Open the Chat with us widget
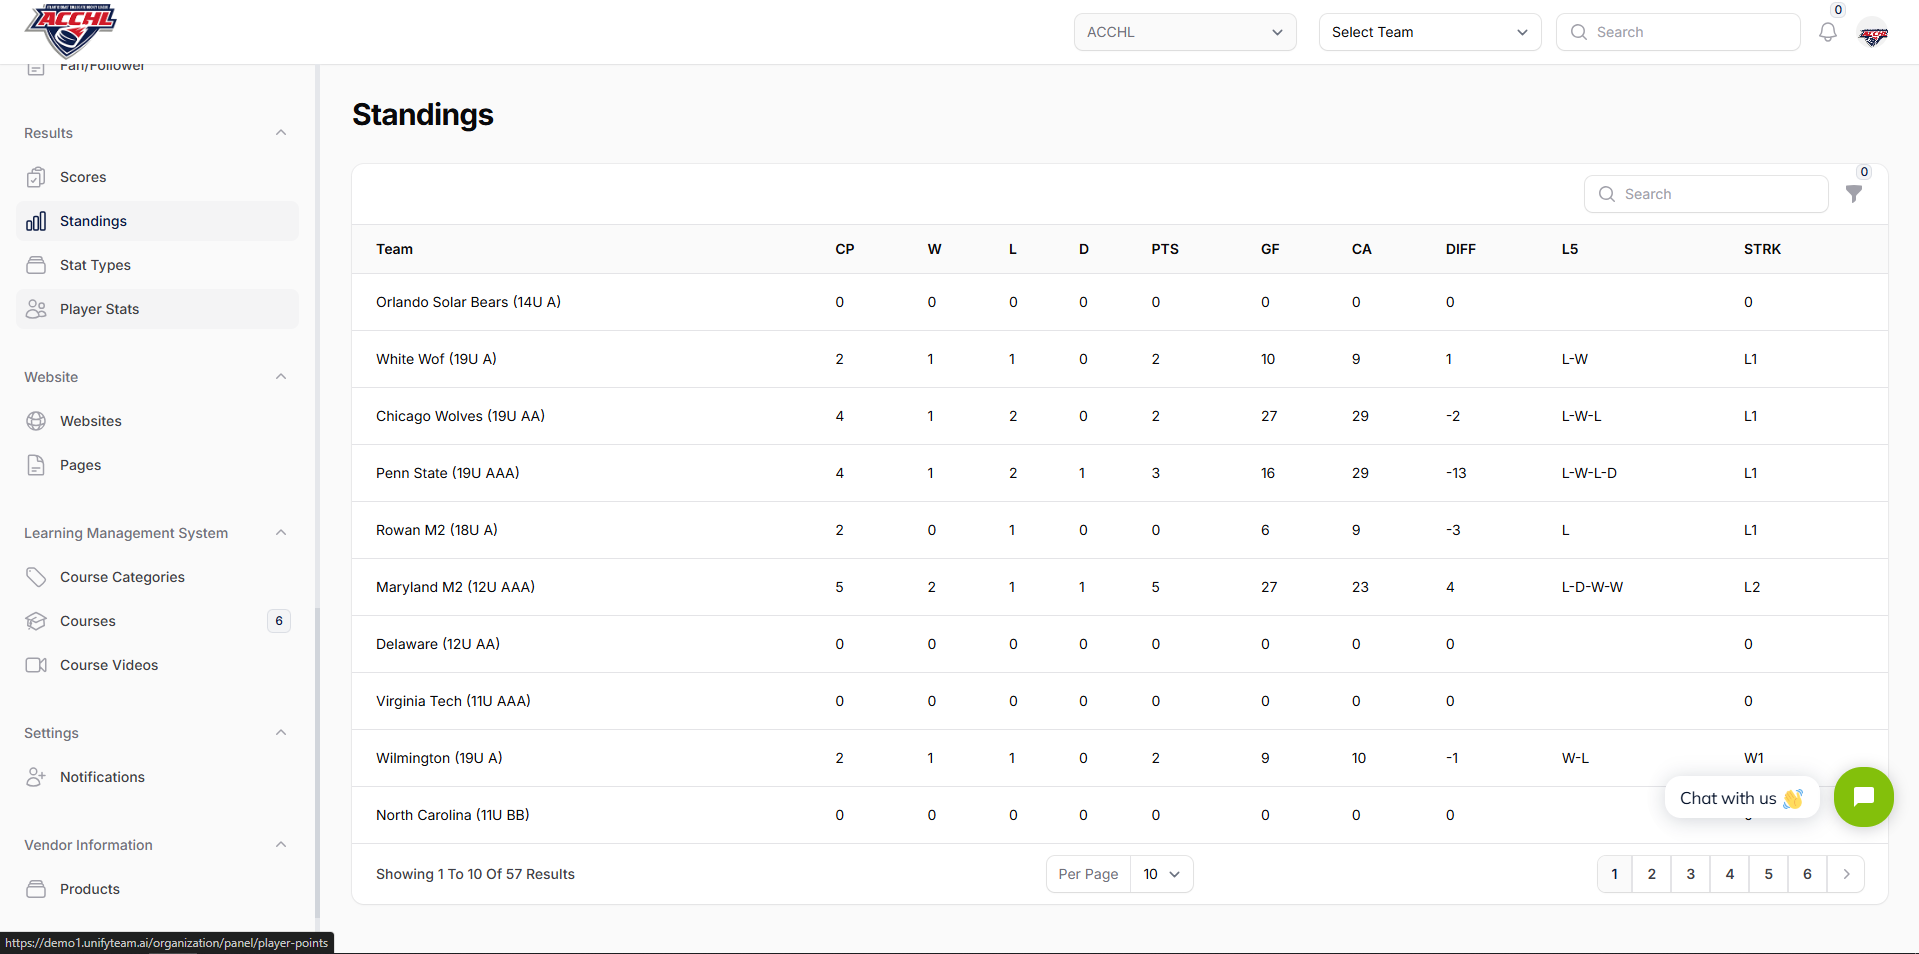 [1862, 797]
